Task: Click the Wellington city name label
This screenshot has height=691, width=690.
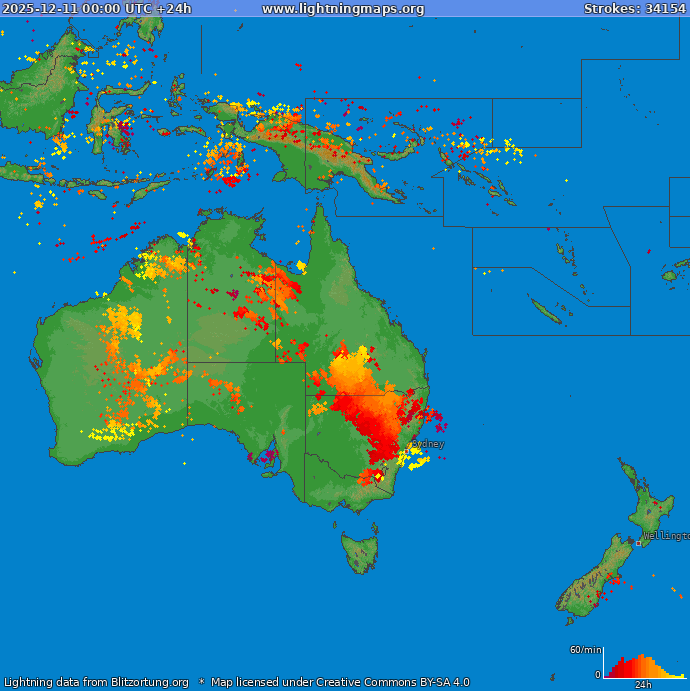Action: pyautogui.click(x=665, y=536)
